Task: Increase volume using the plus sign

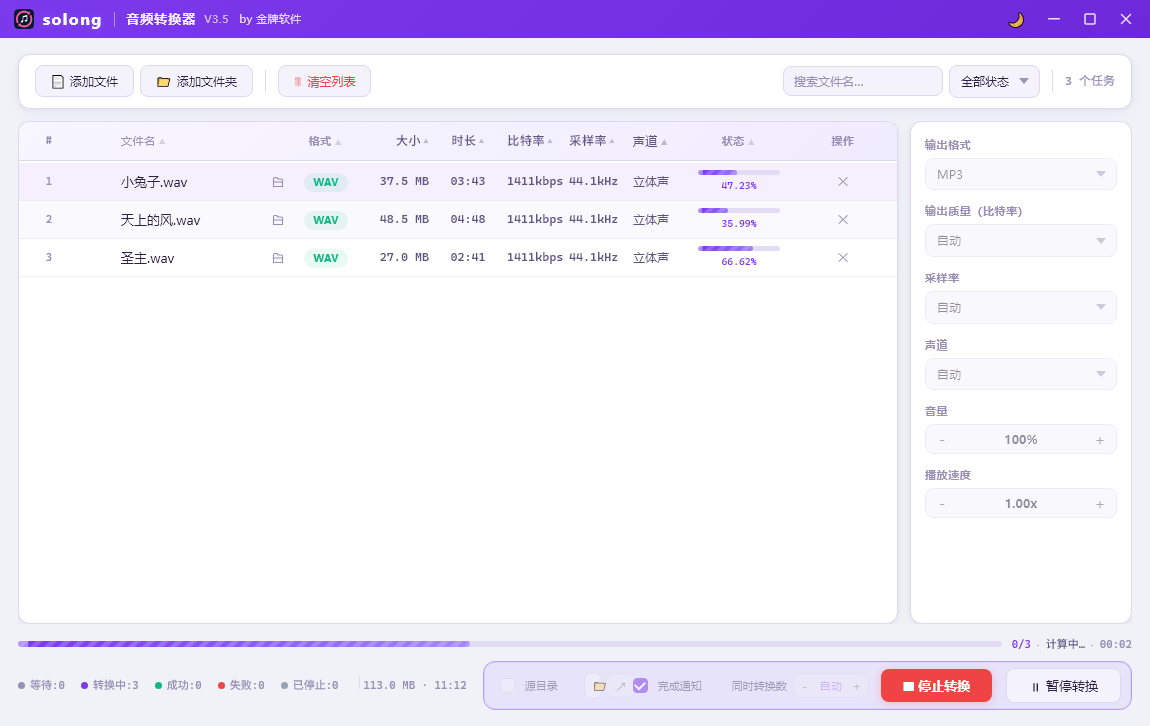Action: click(1099, 440)
